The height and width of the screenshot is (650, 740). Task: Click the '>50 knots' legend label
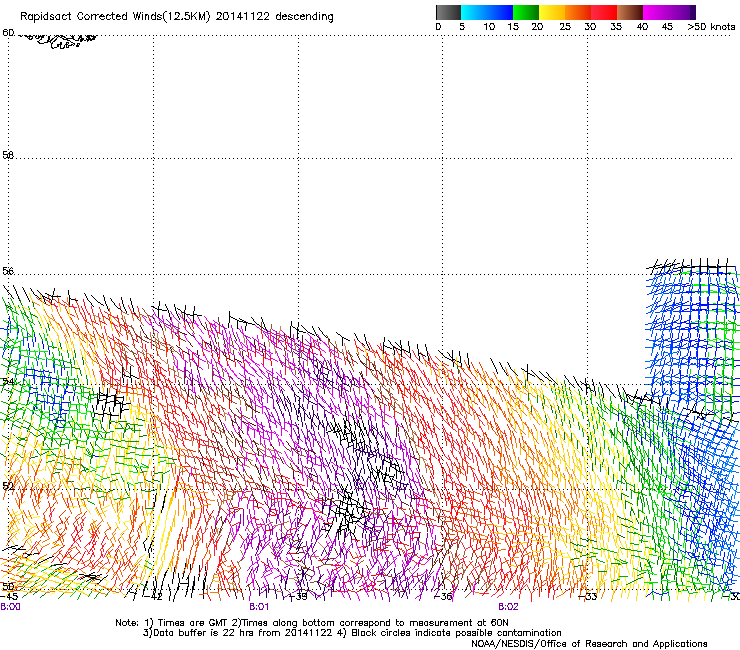(x=711, y=26)
